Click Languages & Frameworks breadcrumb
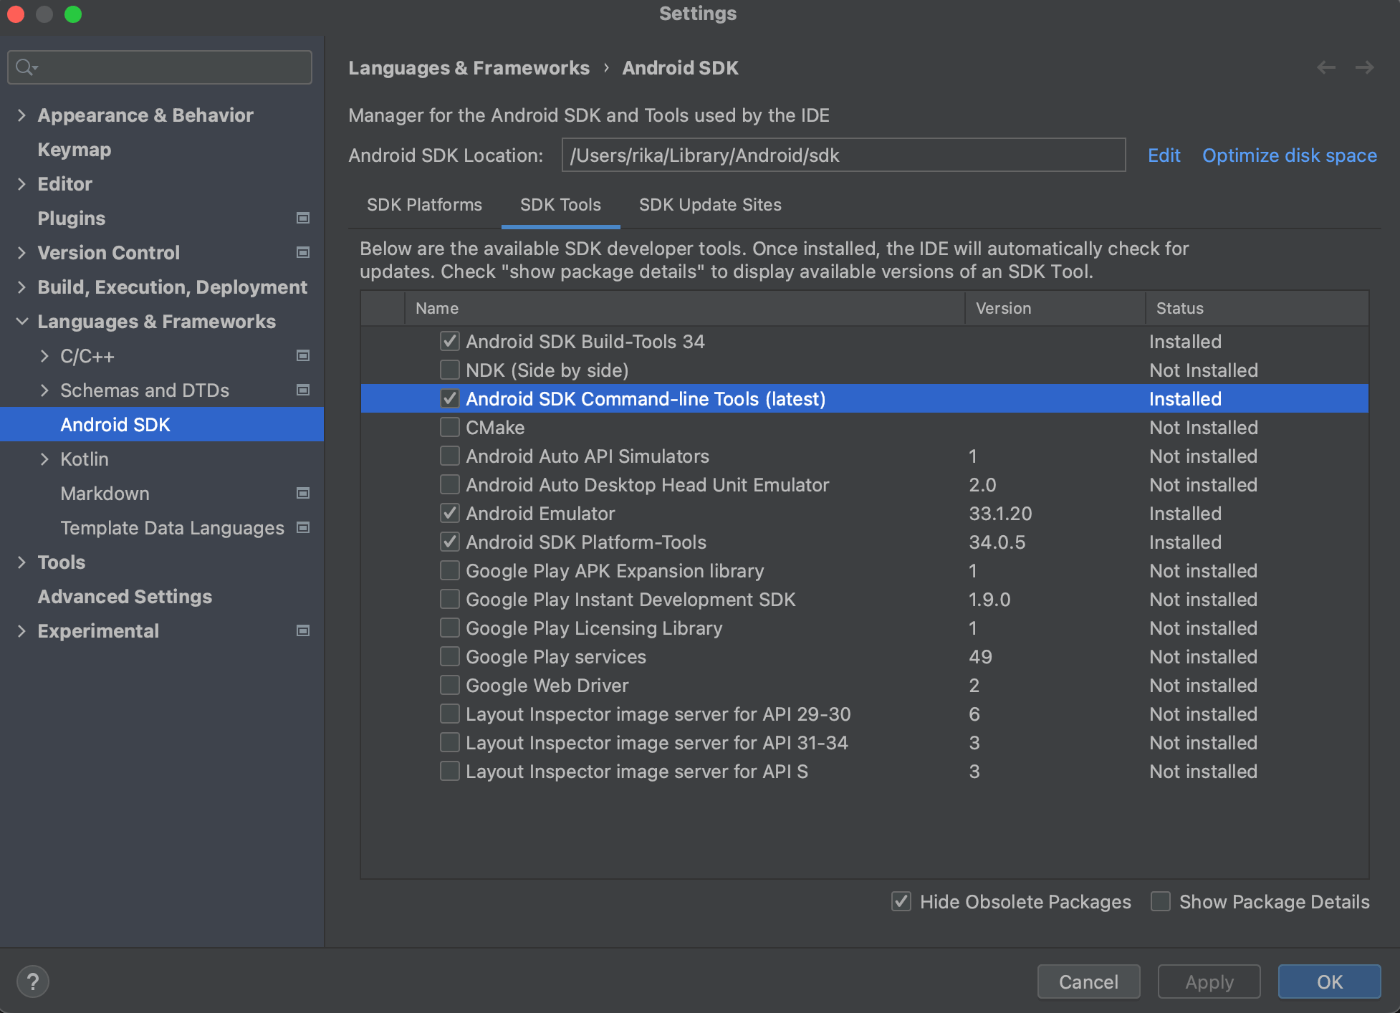The height and width of the screenshot is (1013, 1400). (x=469, y=68)
